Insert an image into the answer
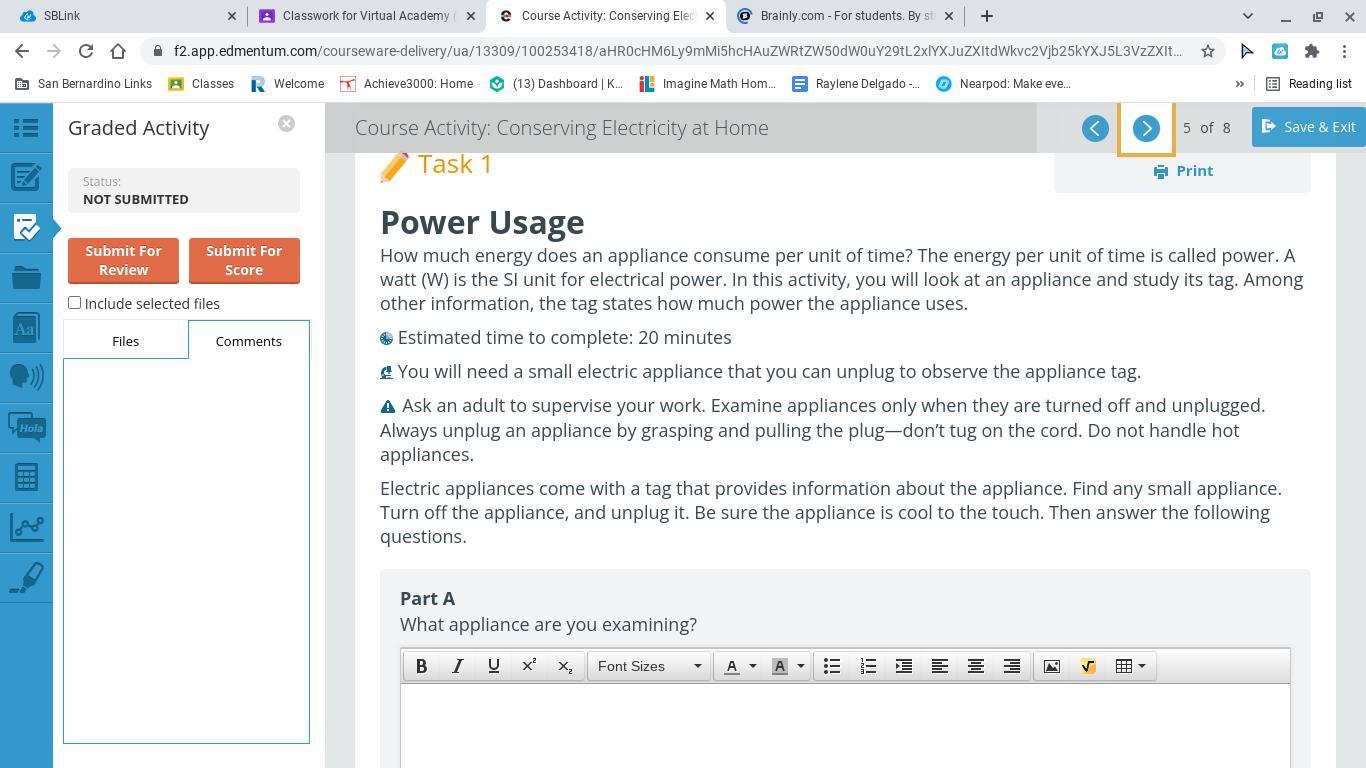 [x=1051, y=666]
